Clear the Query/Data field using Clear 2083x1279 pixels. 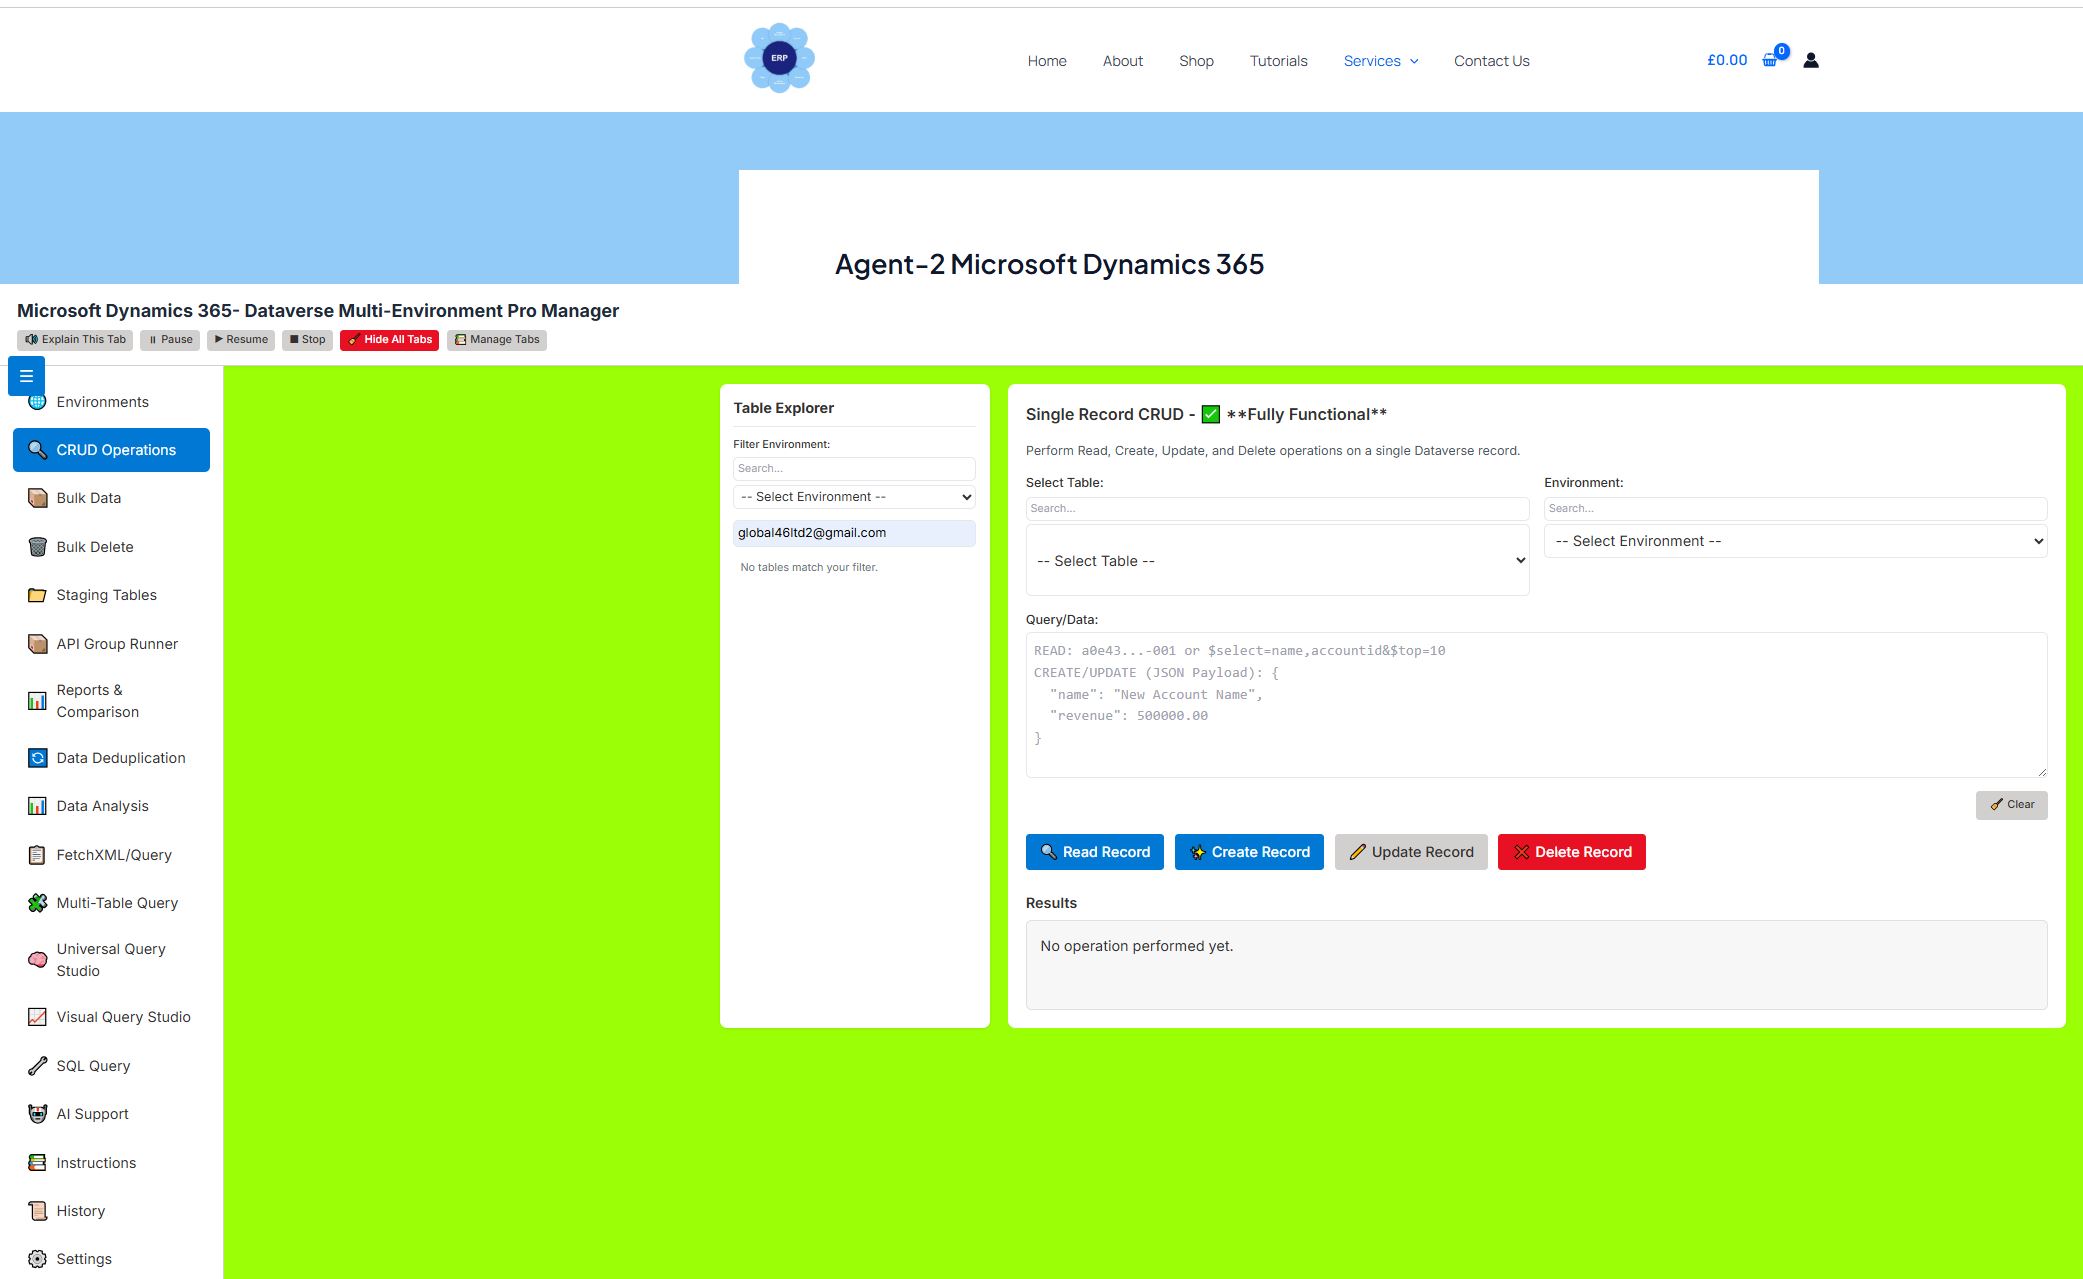pyautogui.click(x=2010, y=804)
